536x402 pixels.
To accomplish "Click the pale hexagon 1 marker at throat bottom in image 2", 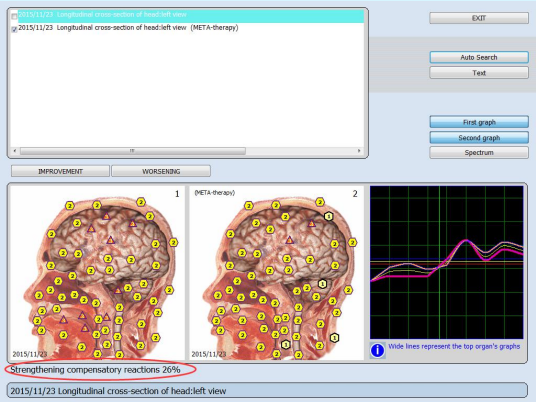I will click(x=286, y=344).
